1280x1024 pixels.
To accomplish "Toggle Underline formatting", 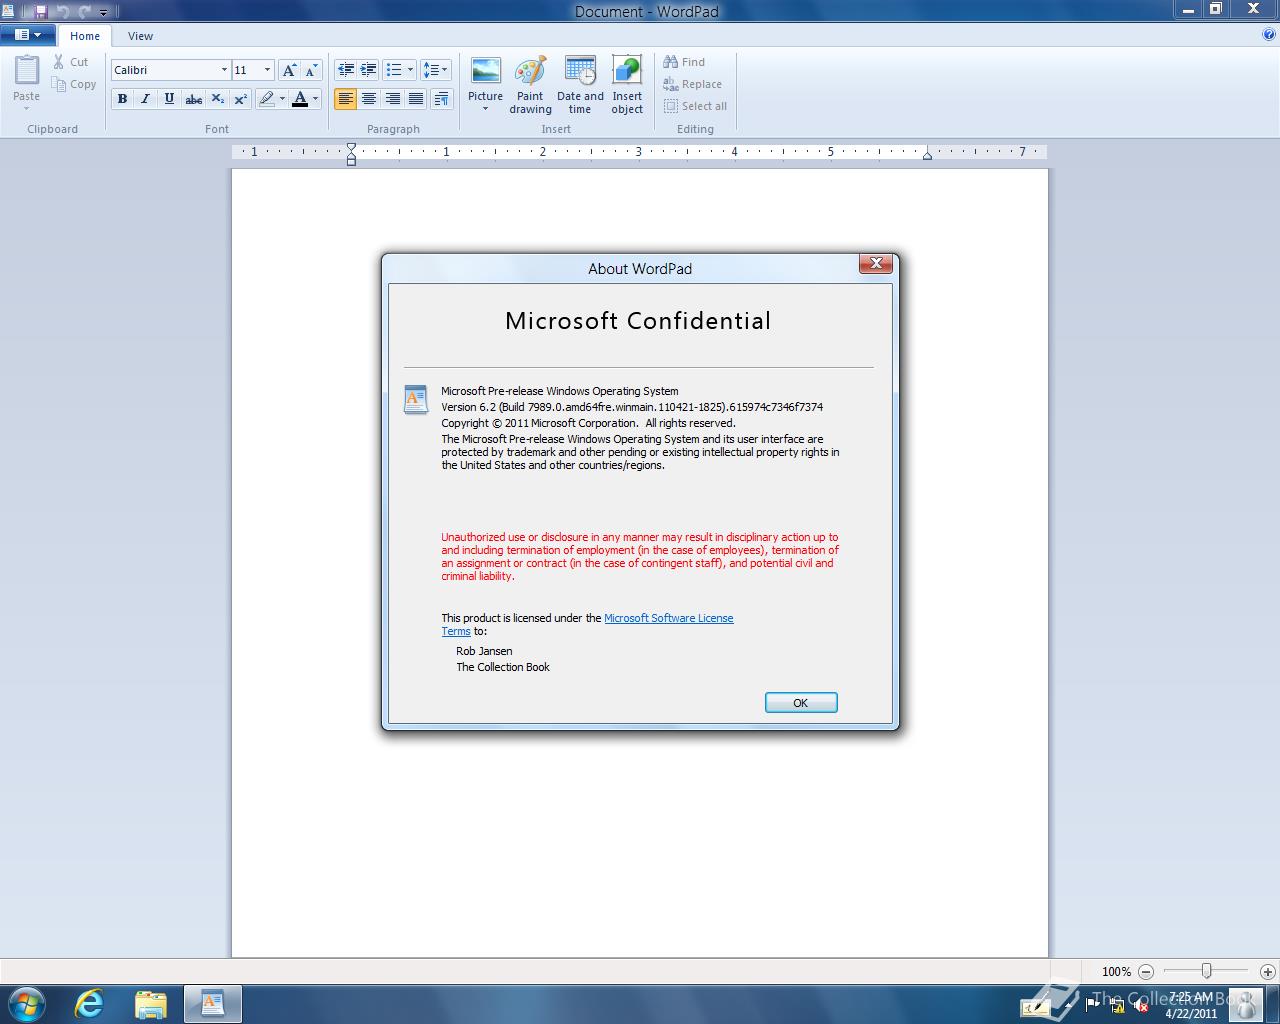I will point(169,98).
